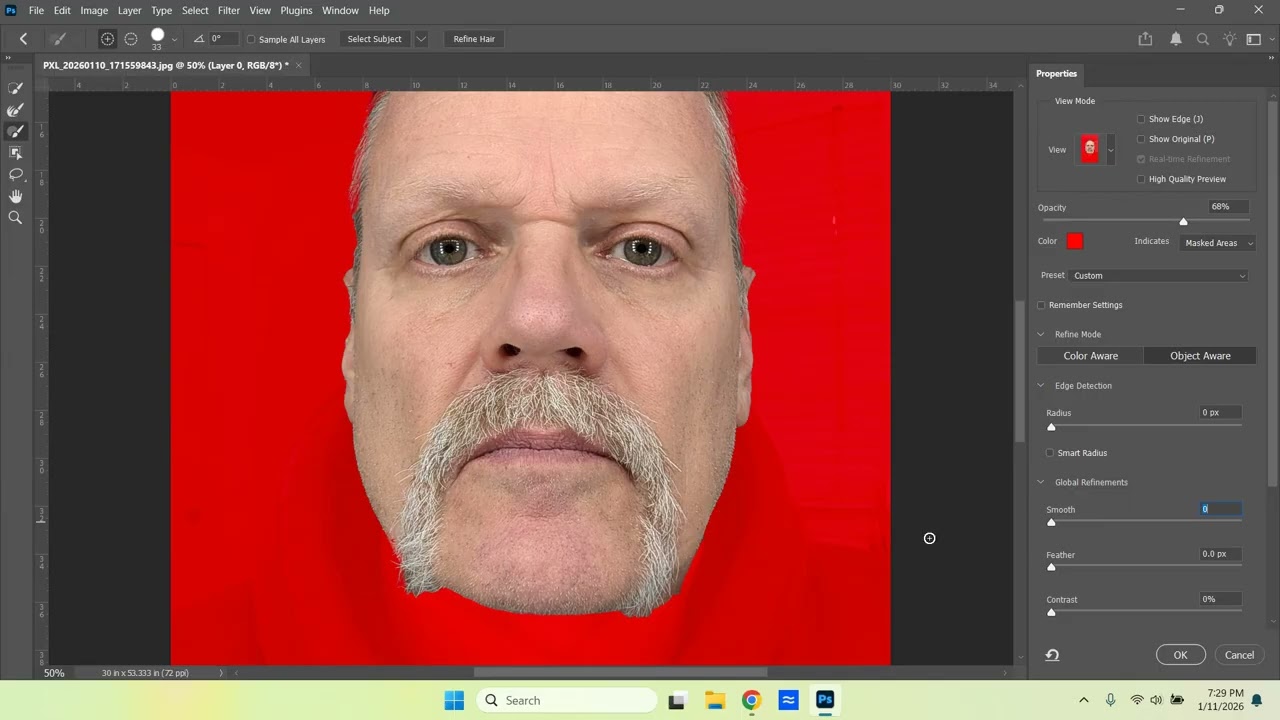Viewport: 1280px width, 720px height.
Task: Confirm with the OK button
Action: click(1180, 655)
